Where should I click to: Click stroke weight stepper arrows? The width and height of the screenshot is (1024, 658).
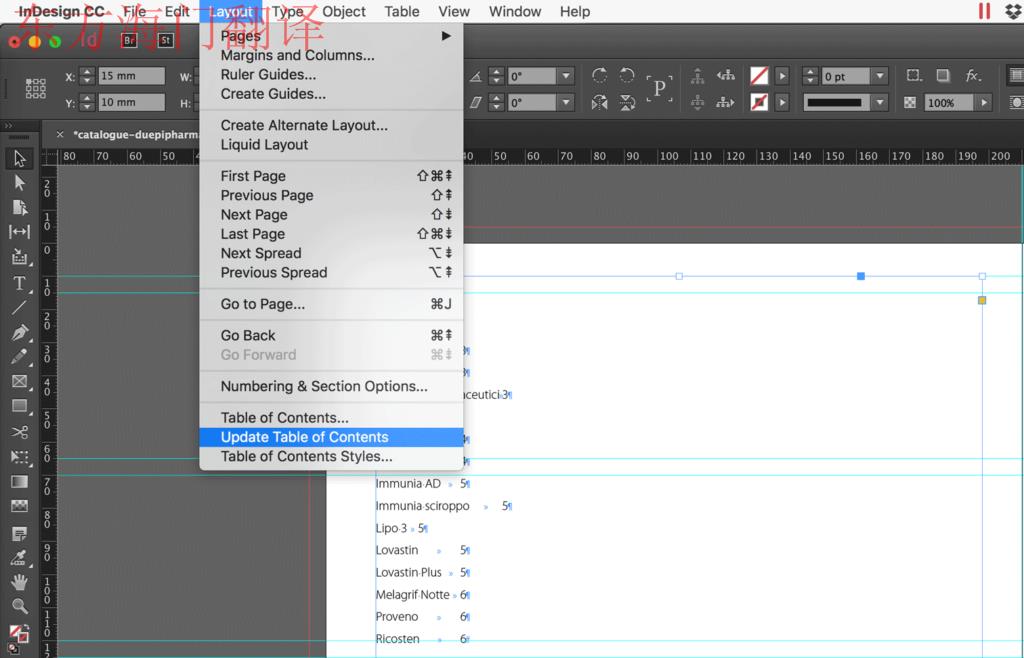810,76
